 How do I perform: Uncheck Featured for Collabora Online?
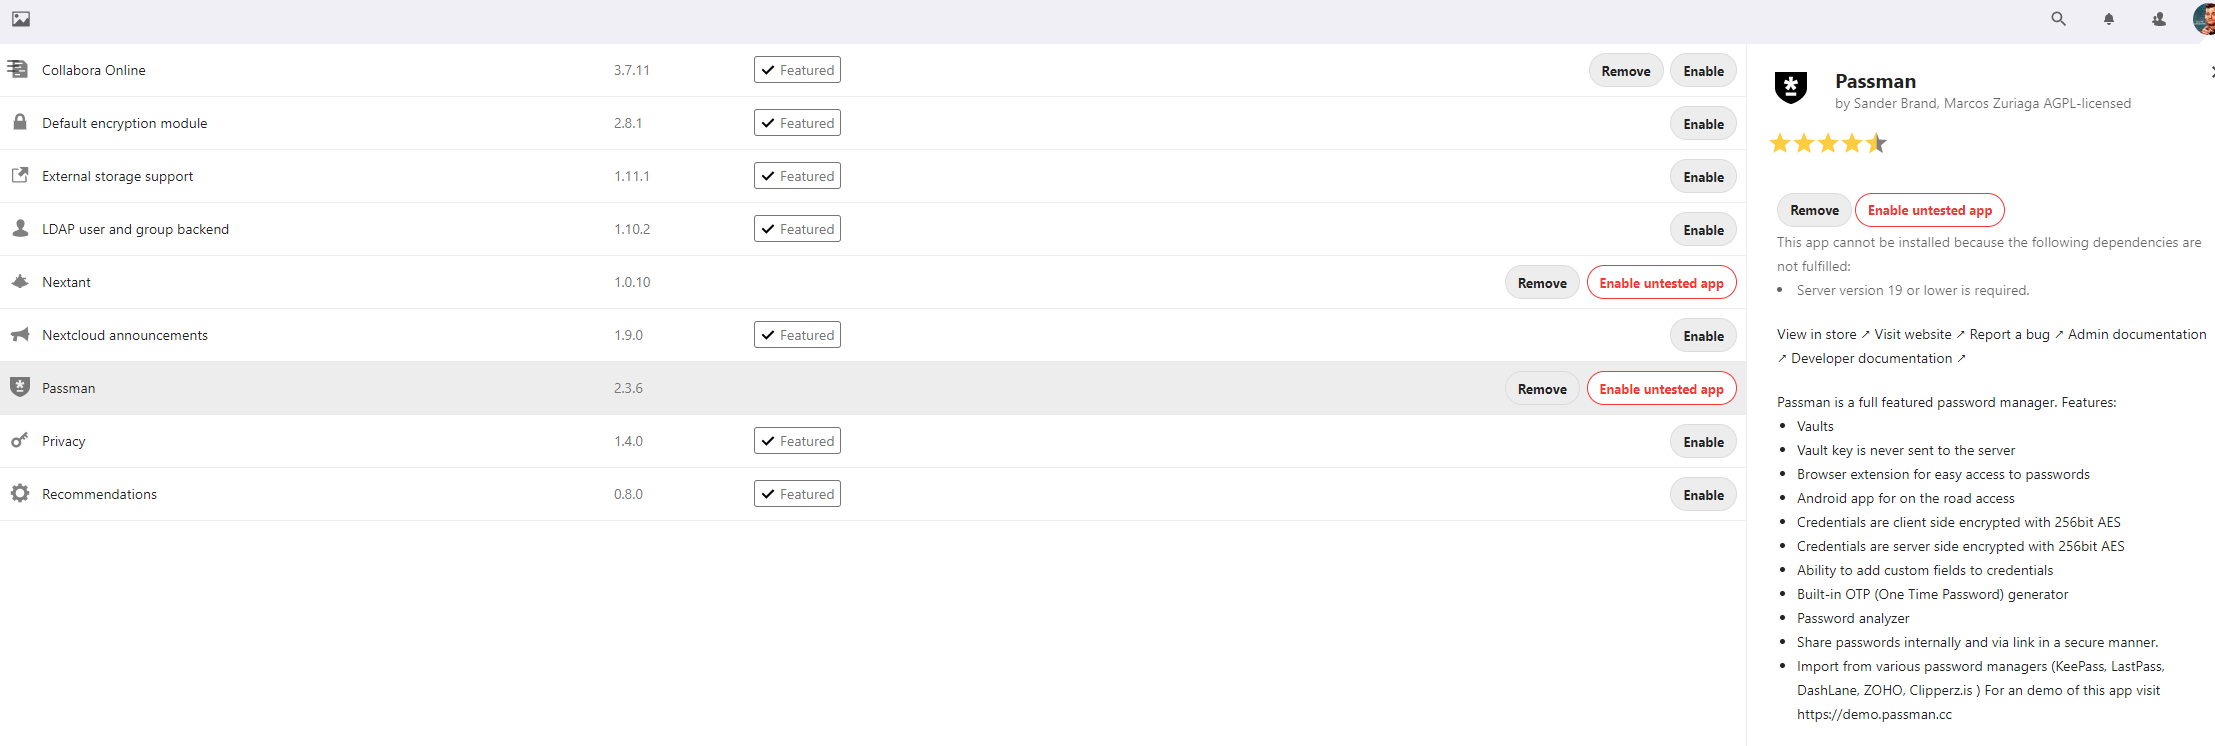tap(769, 69)
